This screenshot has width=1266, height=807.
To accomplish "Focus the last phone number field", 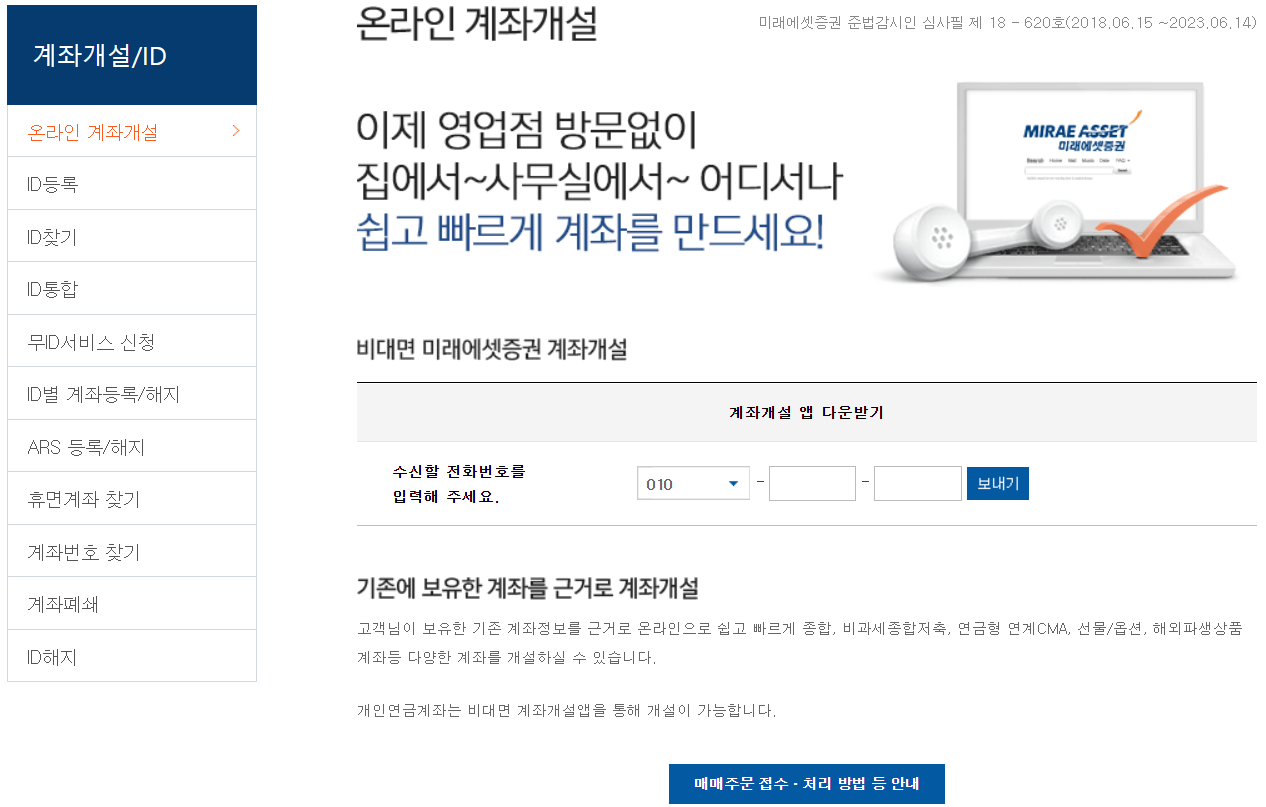I will pos(917,484).
